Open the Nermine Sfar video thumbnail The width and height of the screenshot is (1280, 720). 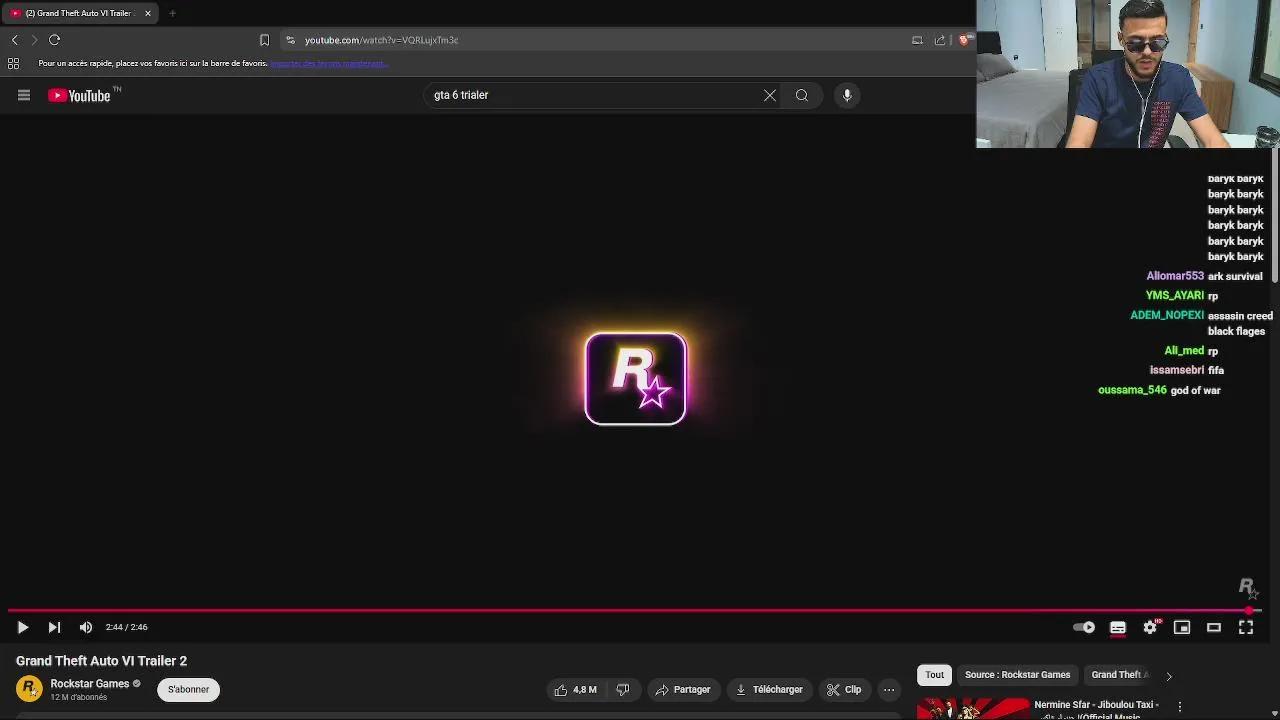coord(973,709)
